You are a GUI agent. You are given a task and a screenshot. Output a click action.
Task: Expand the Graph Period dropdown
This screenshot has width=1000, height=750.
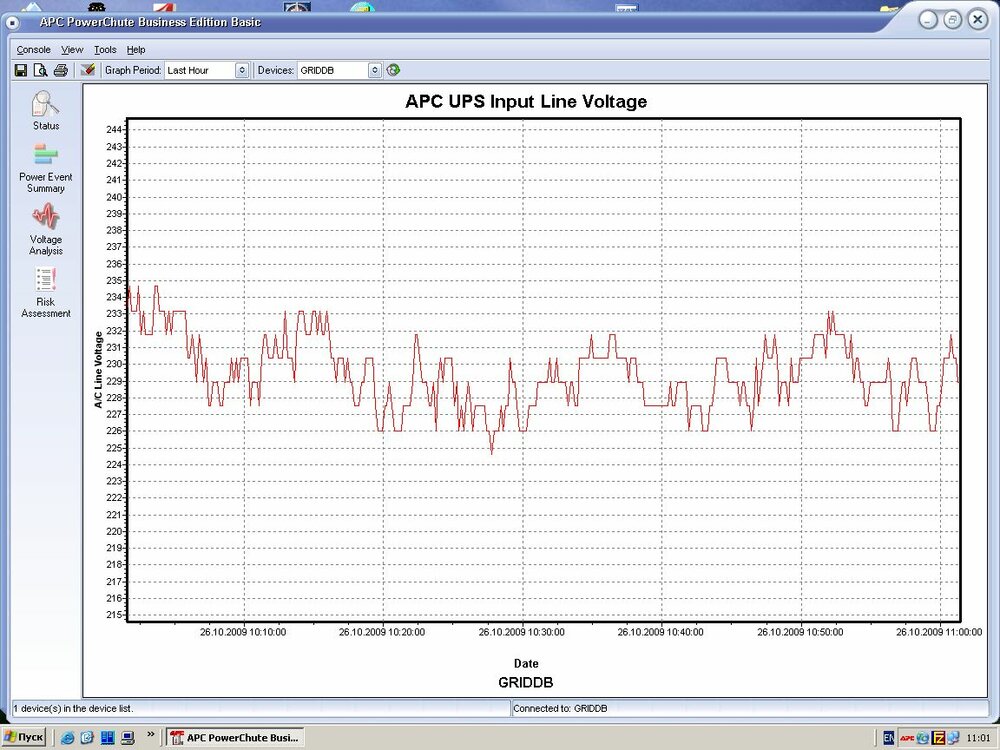[x=241, y=70]
